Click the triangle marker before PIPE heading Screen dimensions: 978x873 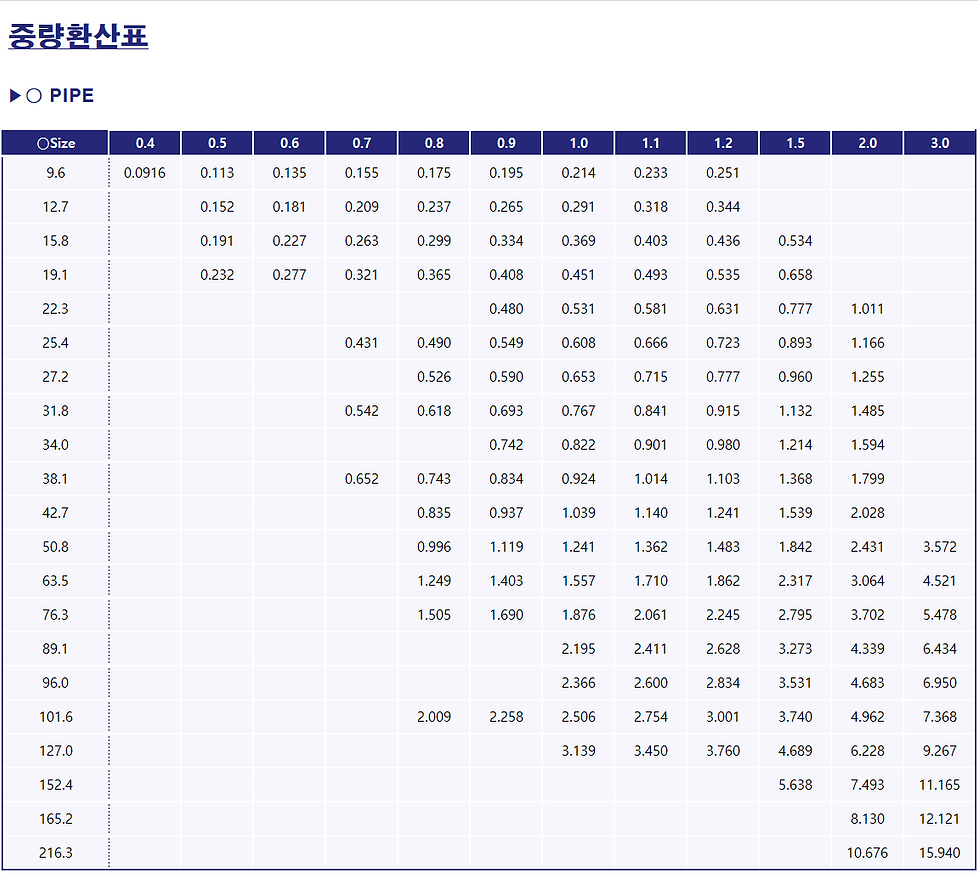pos(16,95)
